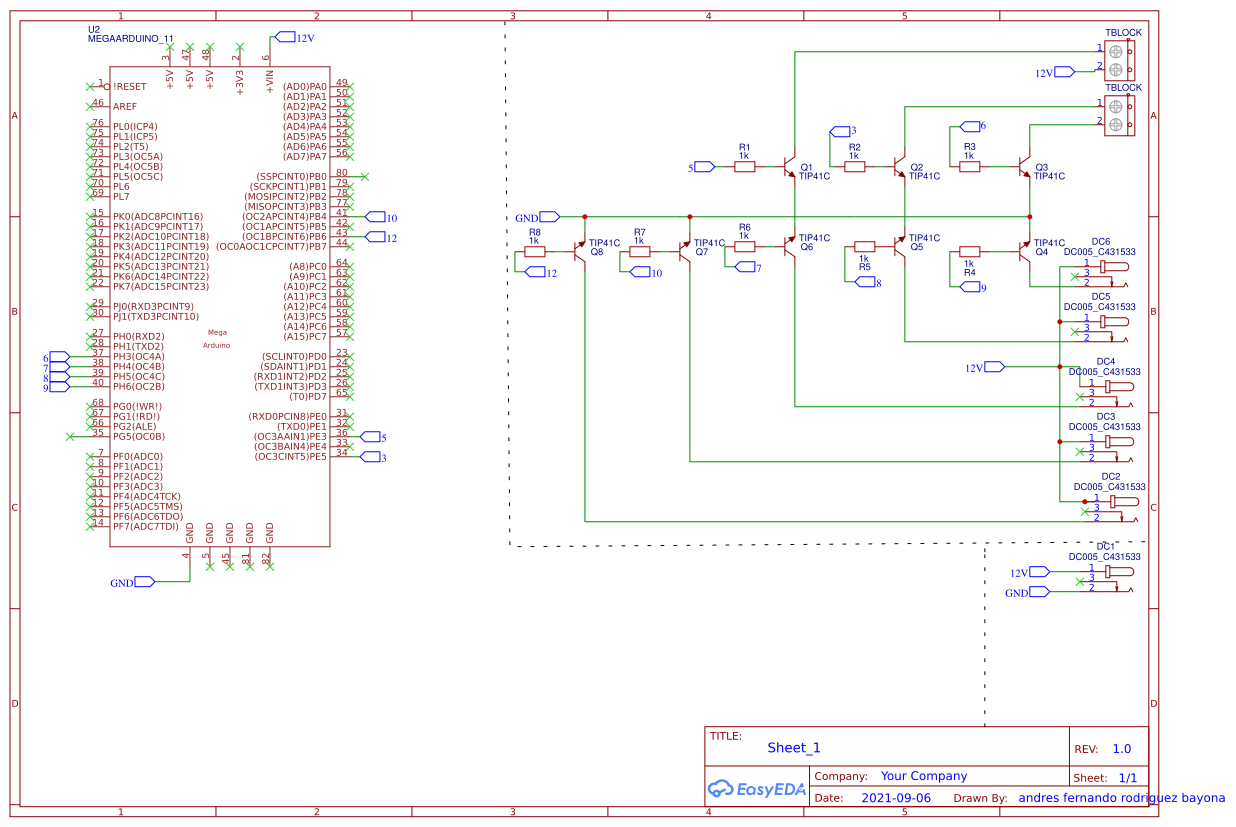Image resolution: width=1236 pixels, height=827 pixels.
Task: Select resistor R1 with 1k value
Action: (745, 167)
